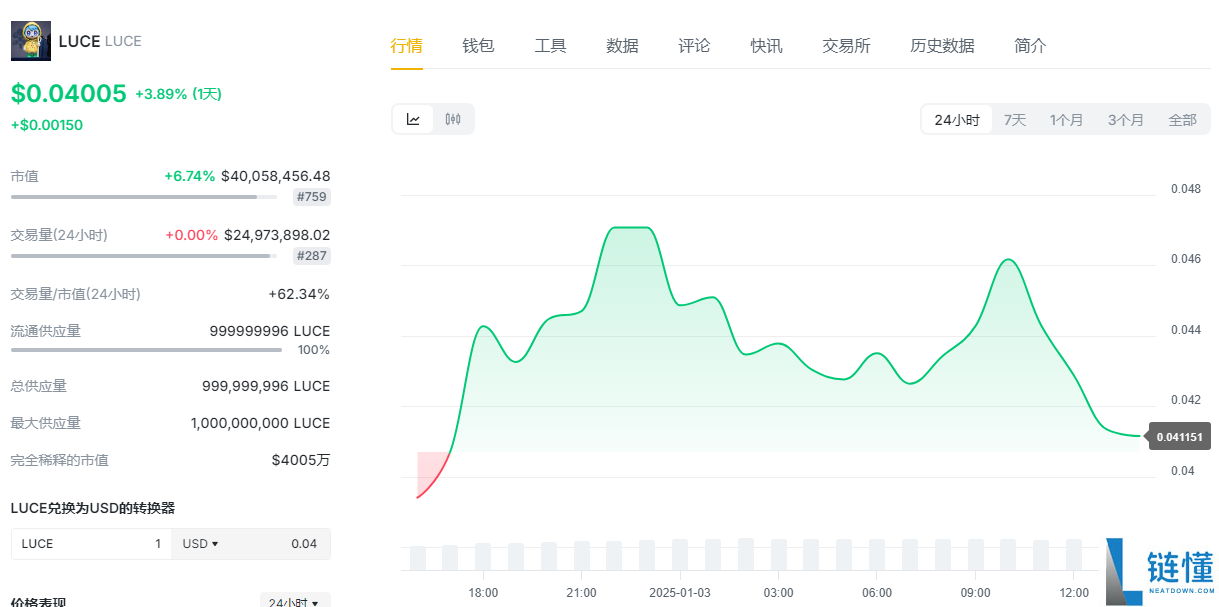Image resolution: width=1219 pixels, height=607 pixels.
Task: Open the 钱包 tab
Action: (x=478, y=46)
